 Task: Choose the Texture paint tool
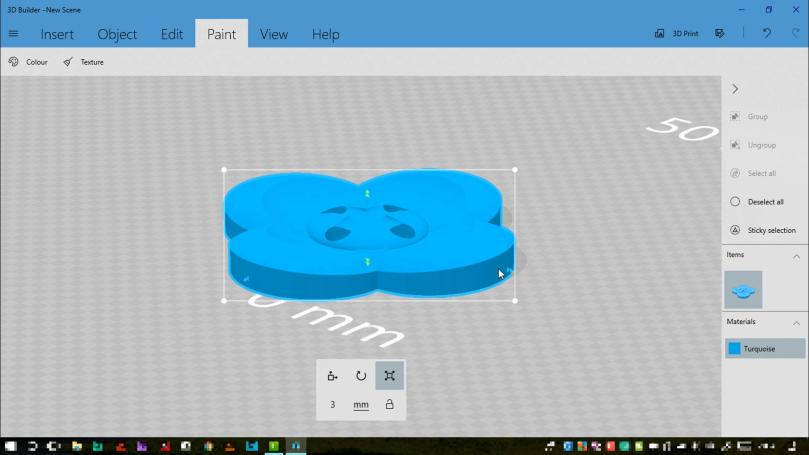coord(84,62)
